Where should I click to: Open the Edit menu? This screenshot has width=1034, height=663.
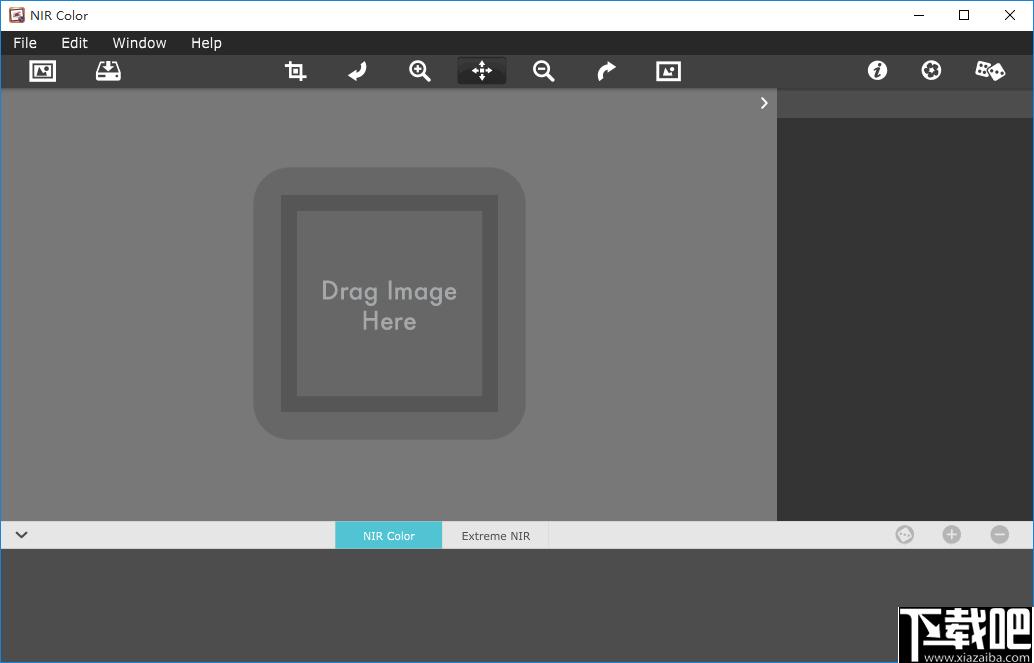tap(74, 43)
